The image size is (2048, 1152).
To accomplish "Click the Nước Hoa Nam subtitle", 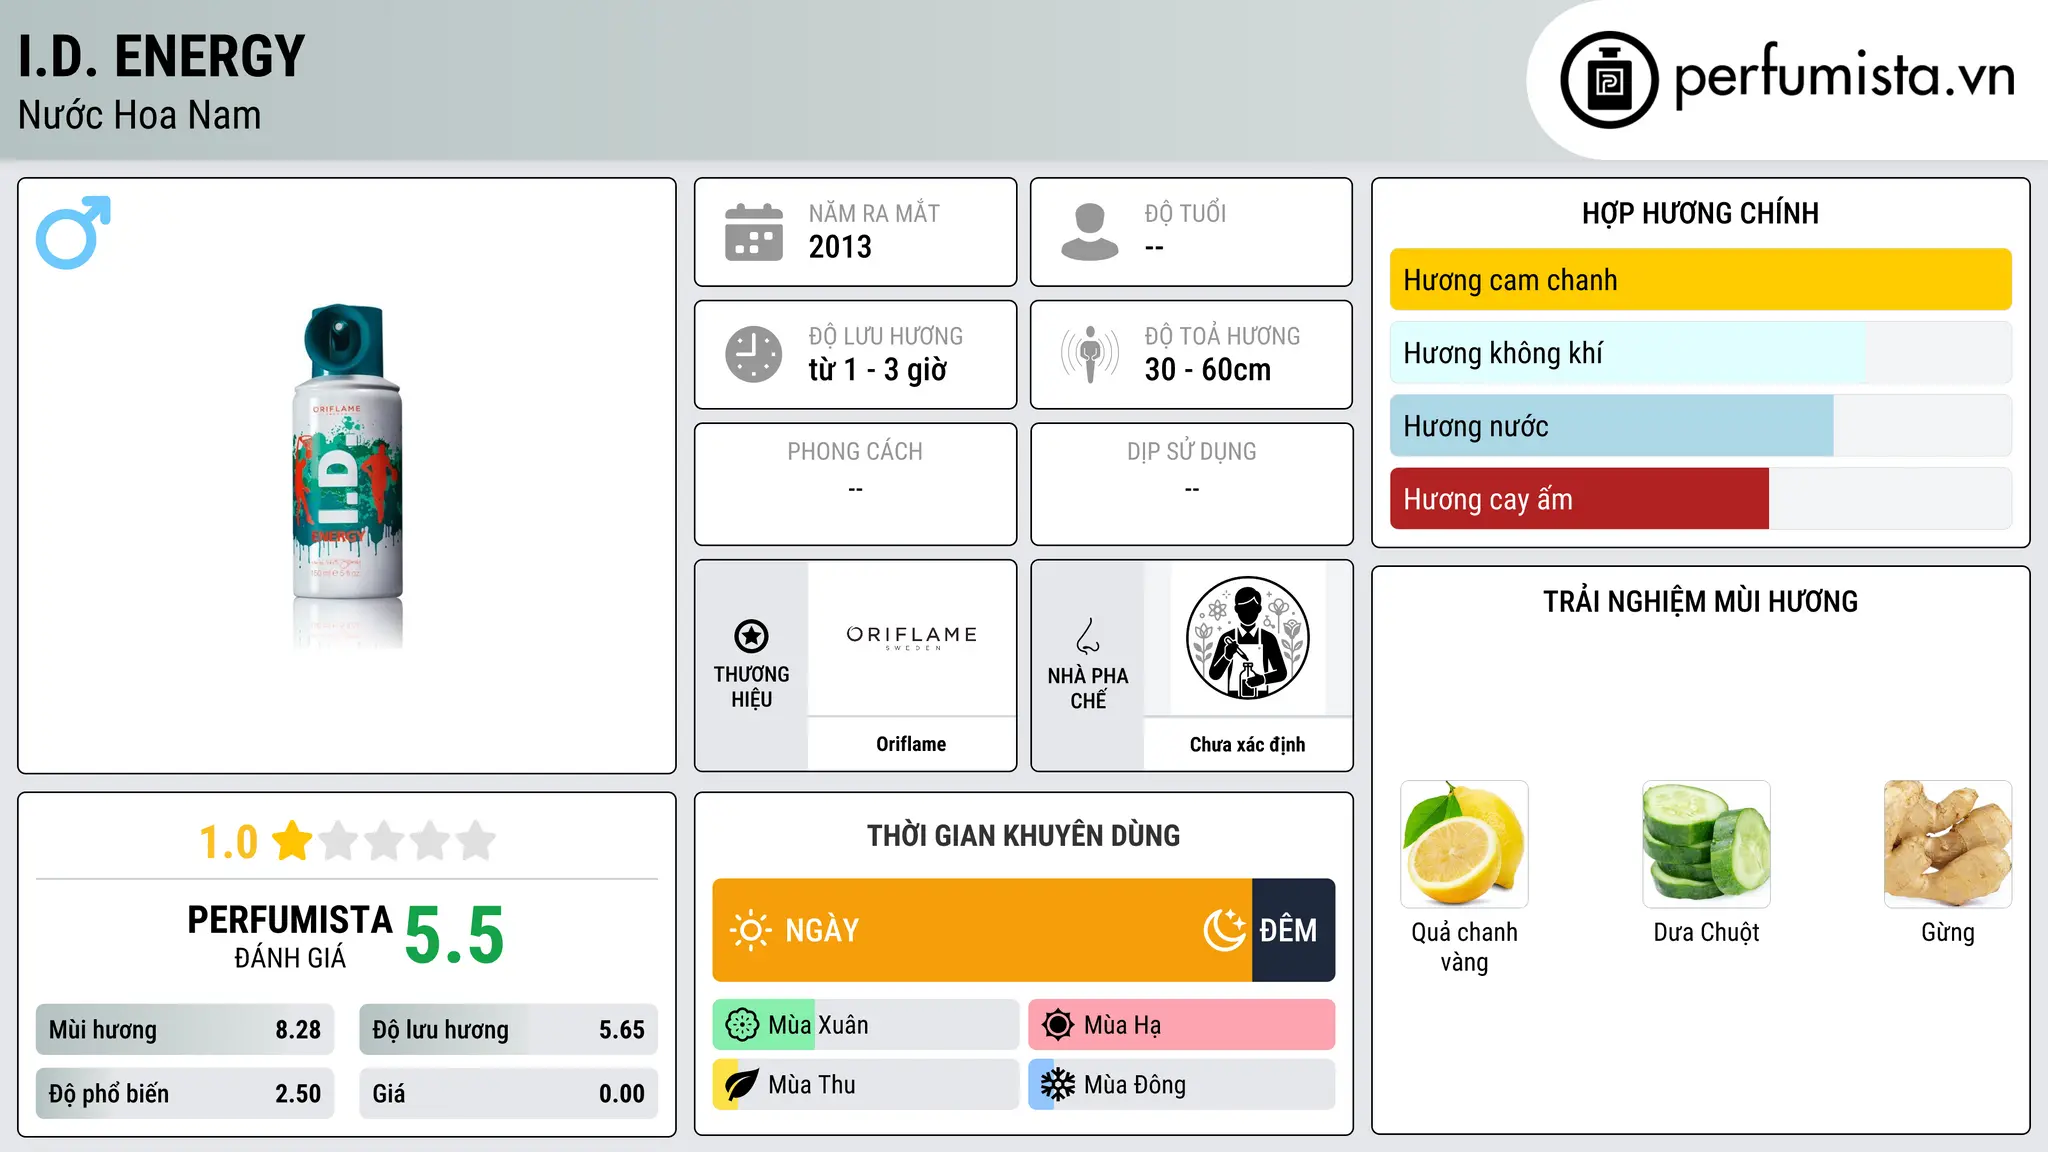I will point(139,116).
